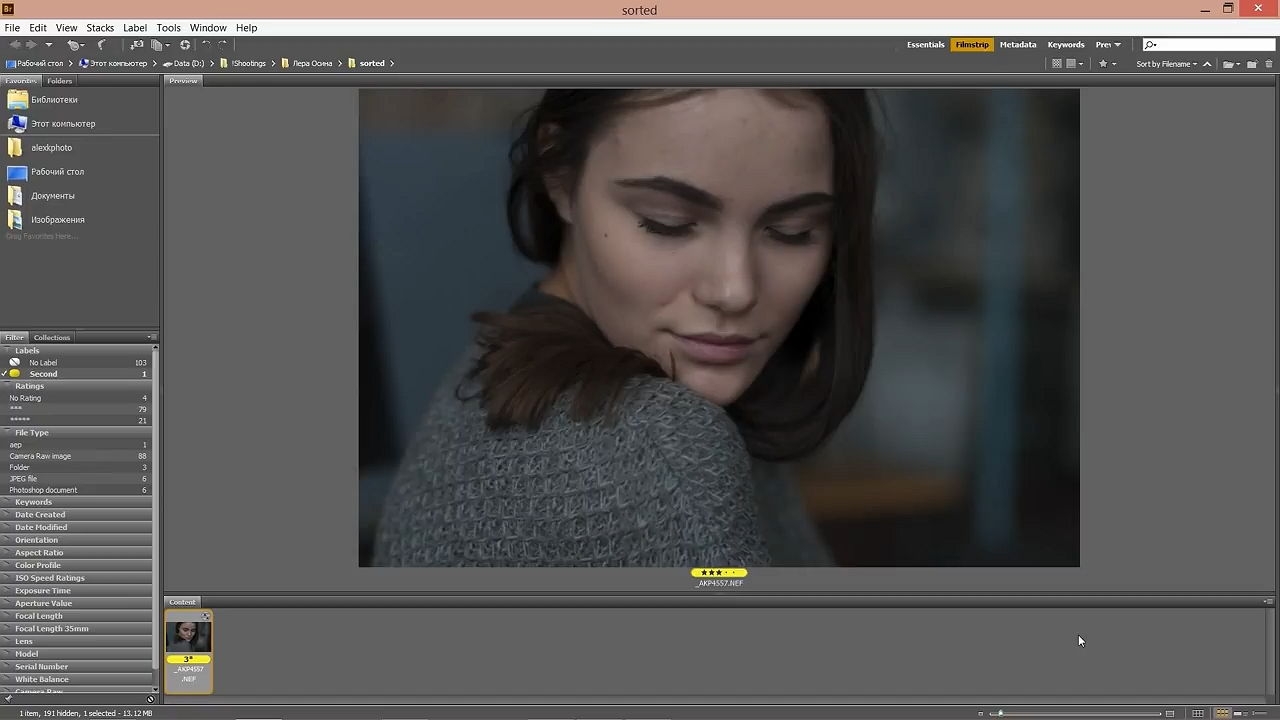Screen dimensions: 1280x720
Task: Open recent file menu
Action: tap(1231, 64)
